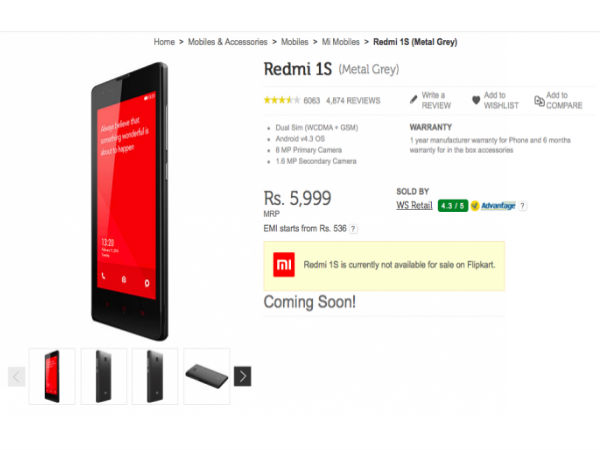
Task: Click the red Mi logo icon
Action: (x=284, y=264)
